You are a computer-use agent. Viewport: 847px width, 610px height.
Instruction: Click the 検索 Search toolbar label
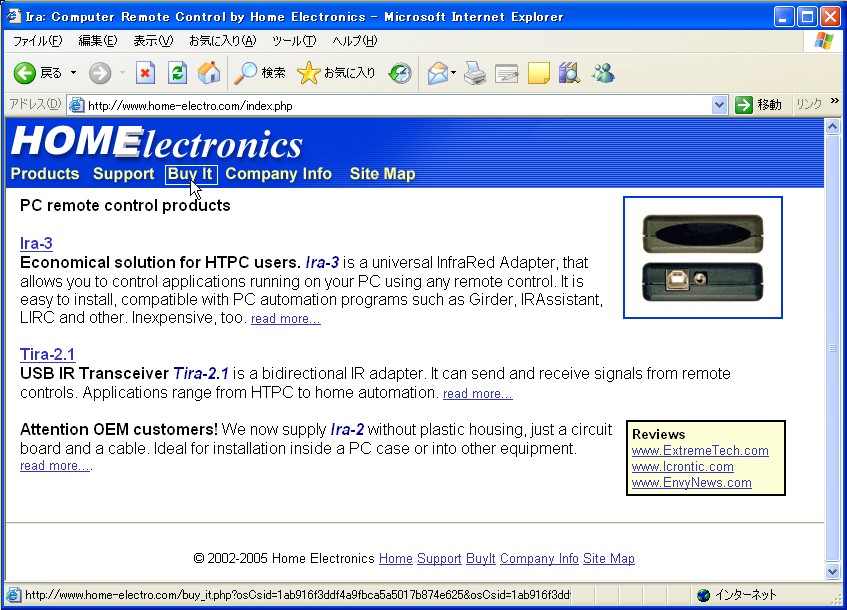click(x=273, y=73)
